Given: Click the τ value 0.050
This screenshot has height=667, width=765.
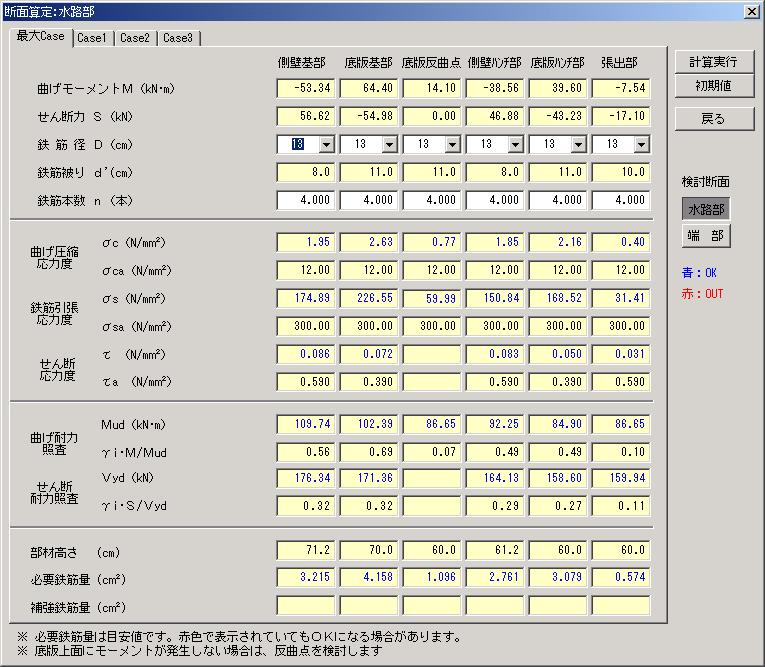Looking at the screenshot, I should [x=558, y=354].
